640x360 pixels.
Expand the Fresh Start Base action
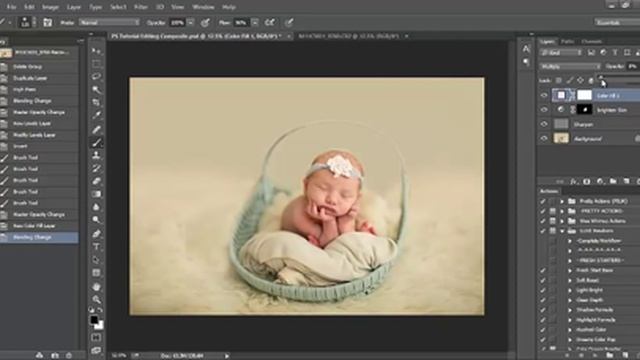(570, 270)
